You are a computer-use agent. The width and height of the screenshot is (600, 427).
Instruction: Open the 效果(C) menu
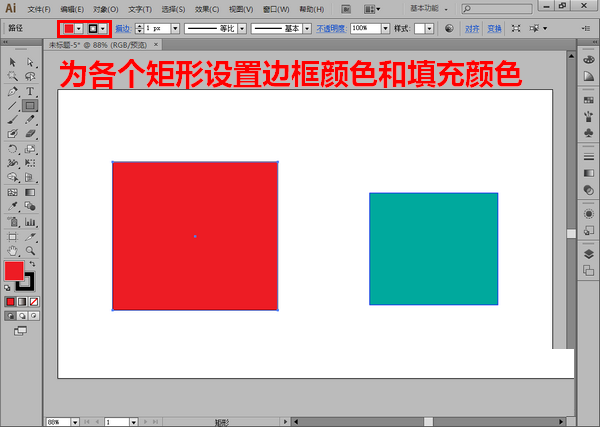207,9
